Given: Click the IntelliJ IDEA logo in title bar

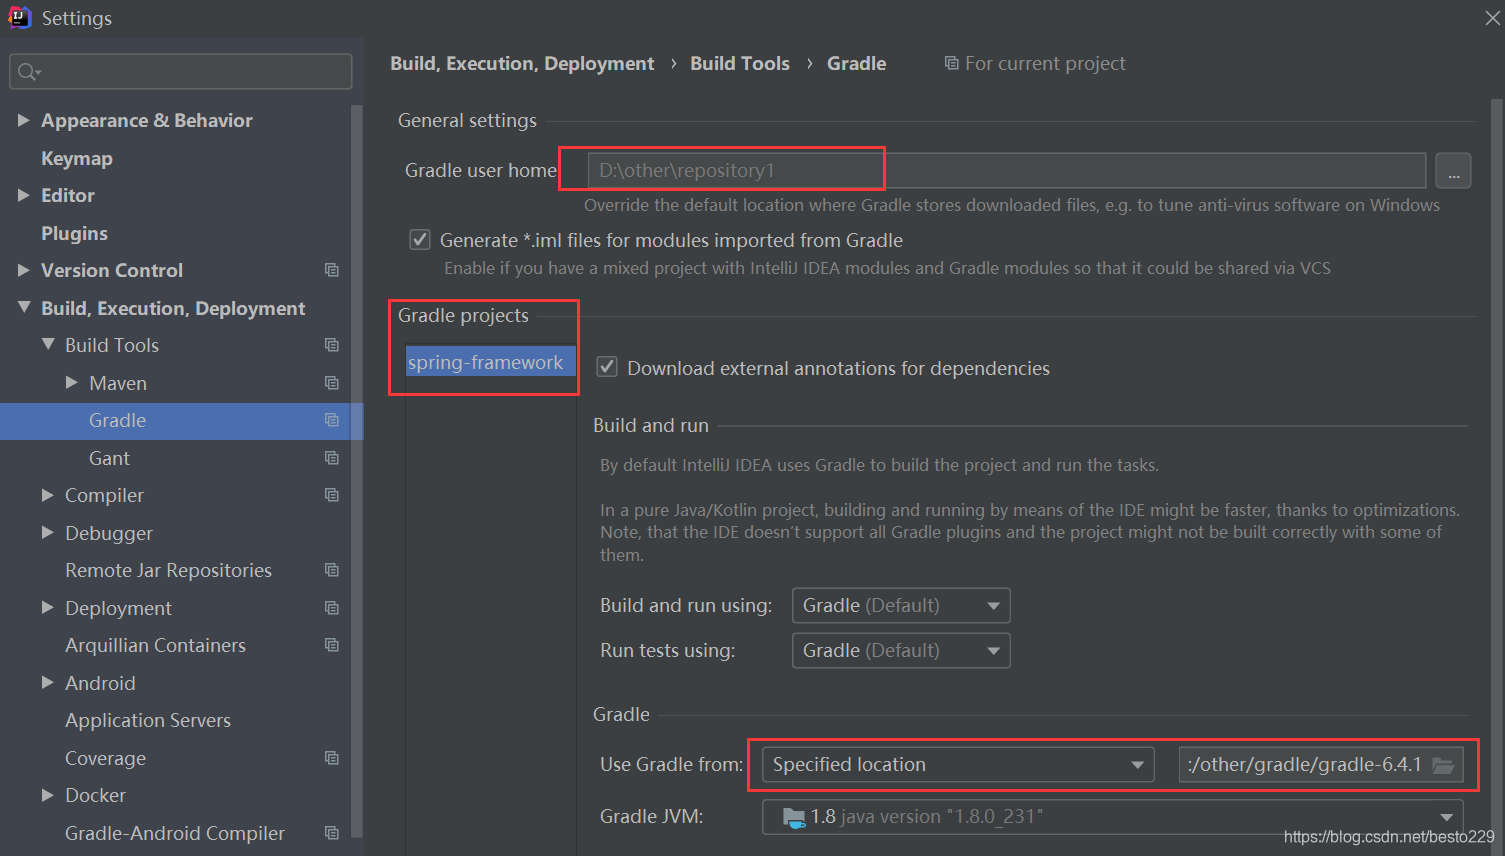Looking at the screenshot, I should tap(19, 17).
